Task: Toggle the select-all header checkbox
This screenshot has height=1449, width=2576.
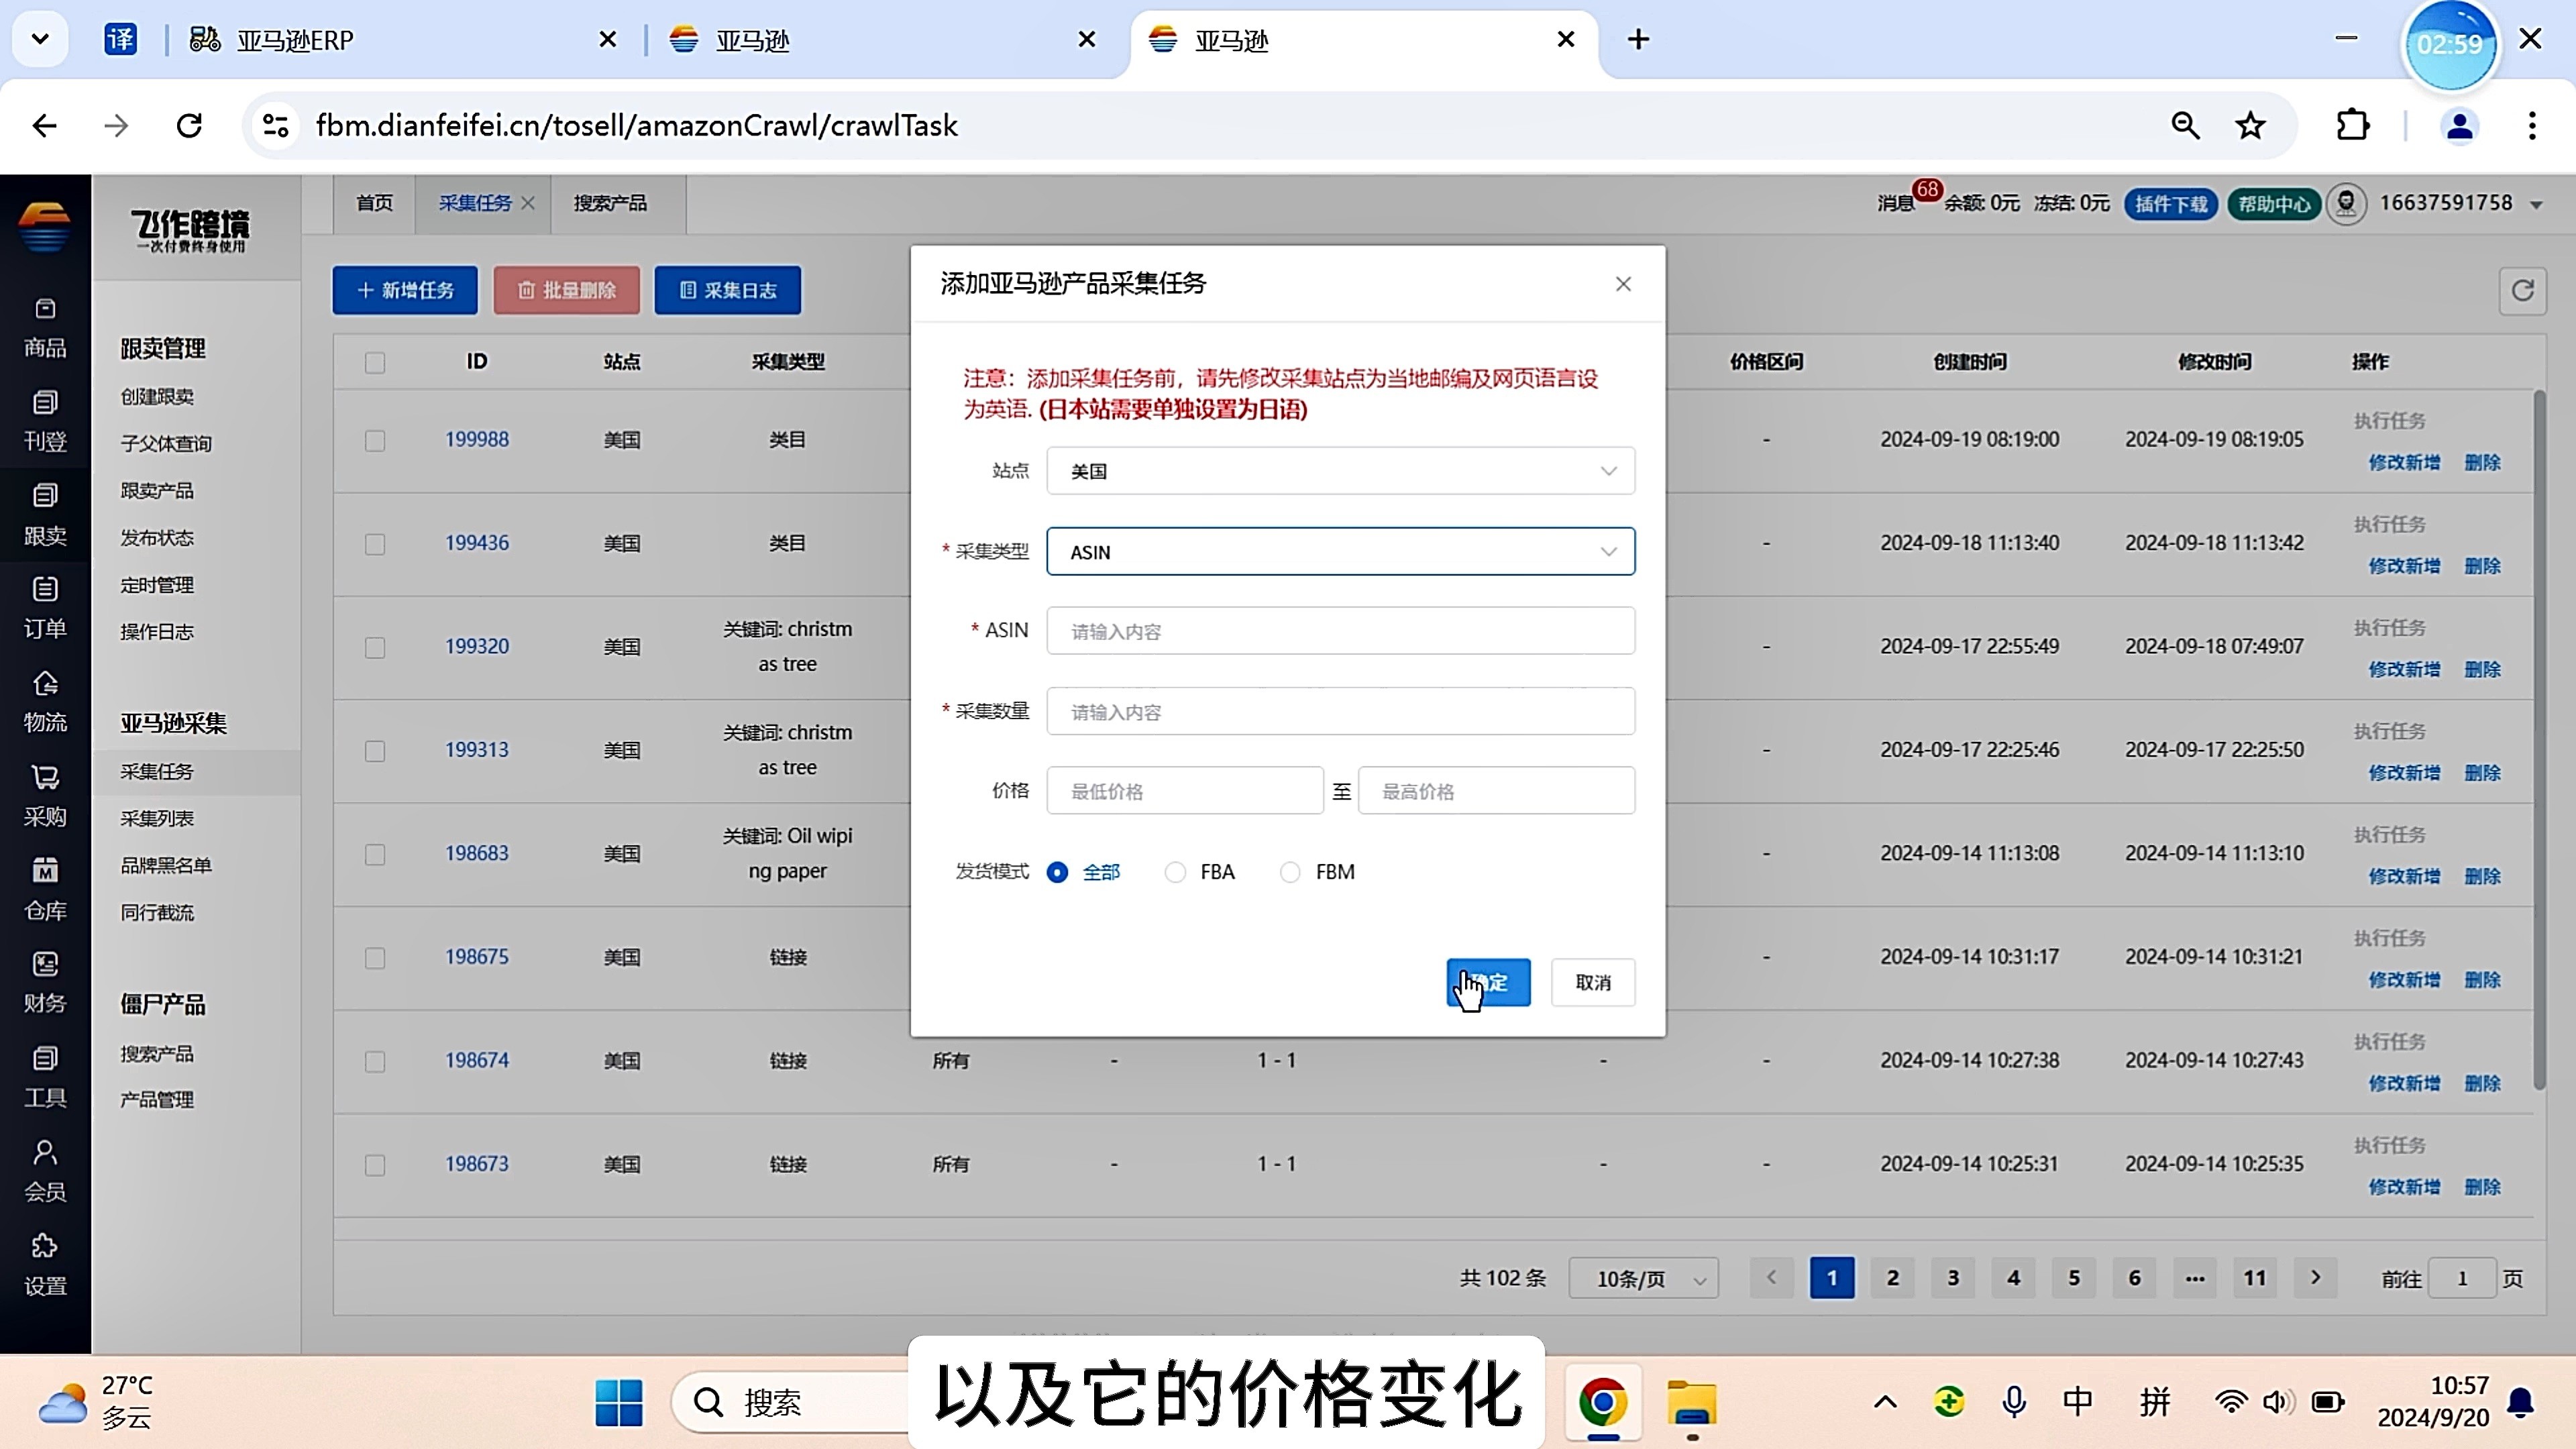Action: (x=375, y=363)
